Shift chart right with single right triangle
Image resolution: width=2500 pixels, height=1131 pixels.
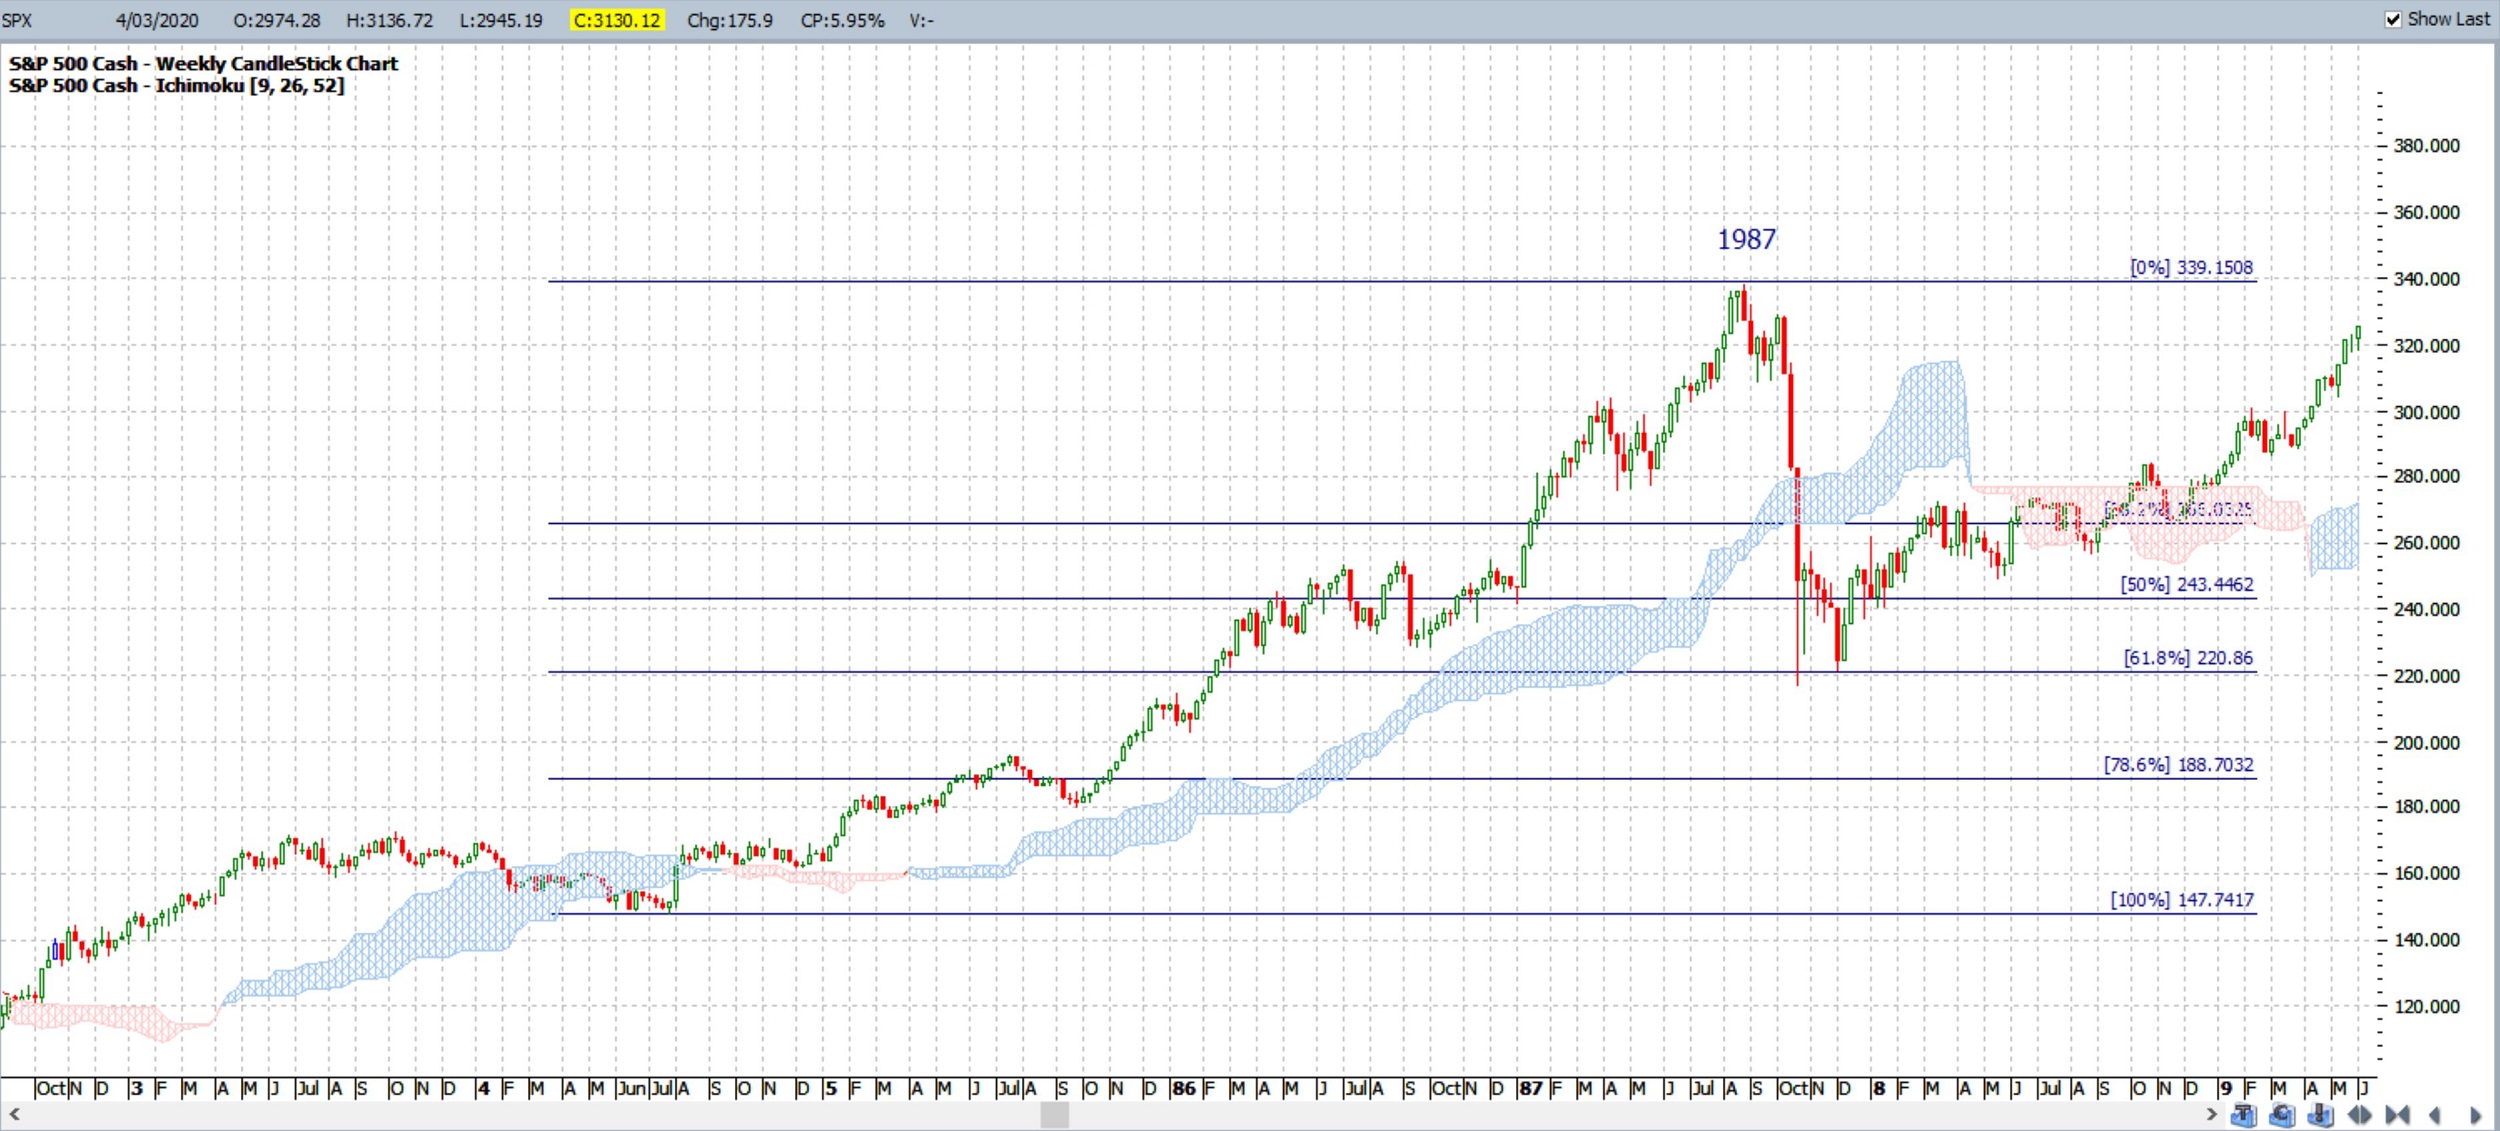click(x=2475, y=1115)
